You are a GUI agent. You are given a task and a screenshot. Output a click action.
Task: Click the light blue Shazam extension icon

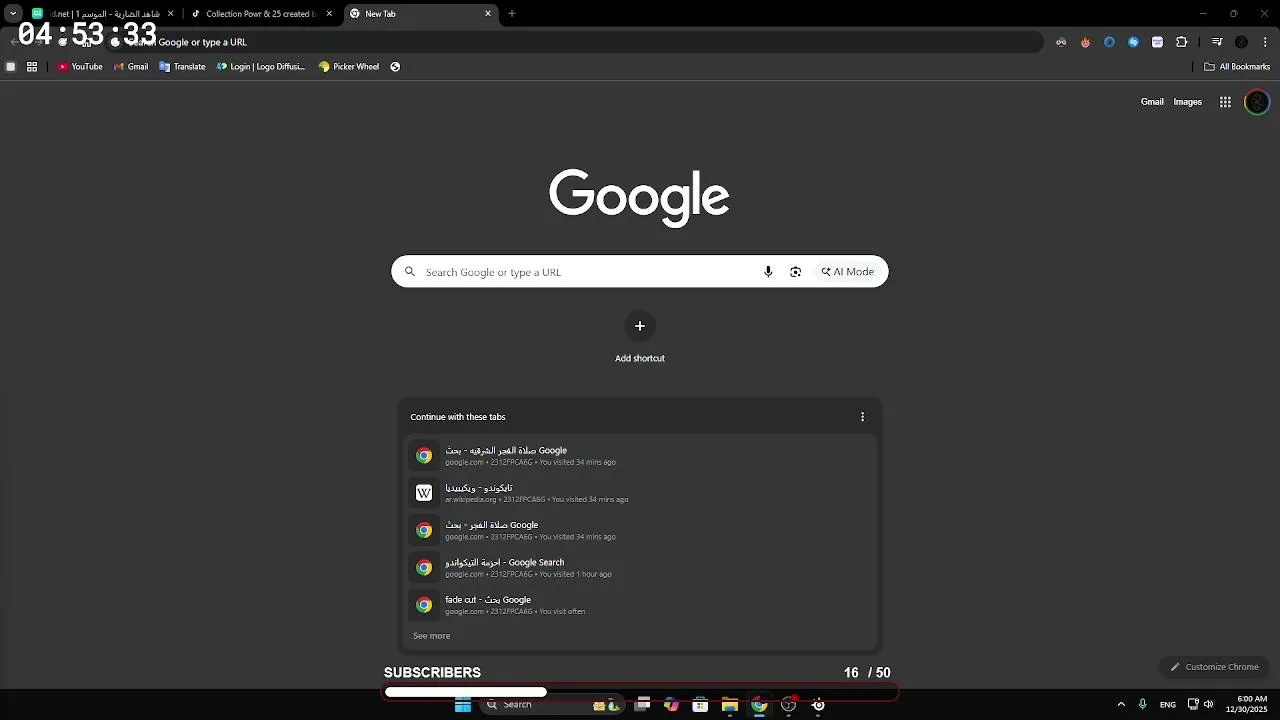click(x=1133, y=42)
